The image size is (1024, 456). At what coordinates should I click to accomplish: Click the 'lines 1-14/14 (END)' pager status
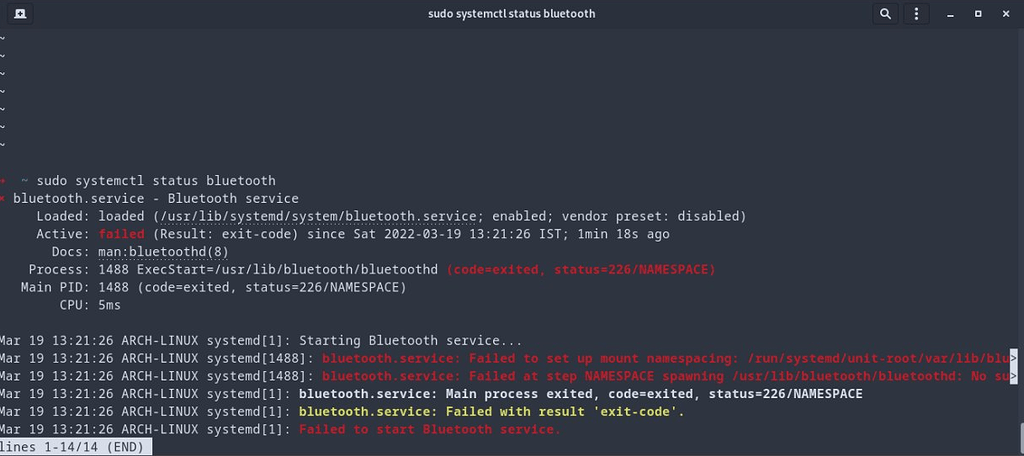coord(76,447)
